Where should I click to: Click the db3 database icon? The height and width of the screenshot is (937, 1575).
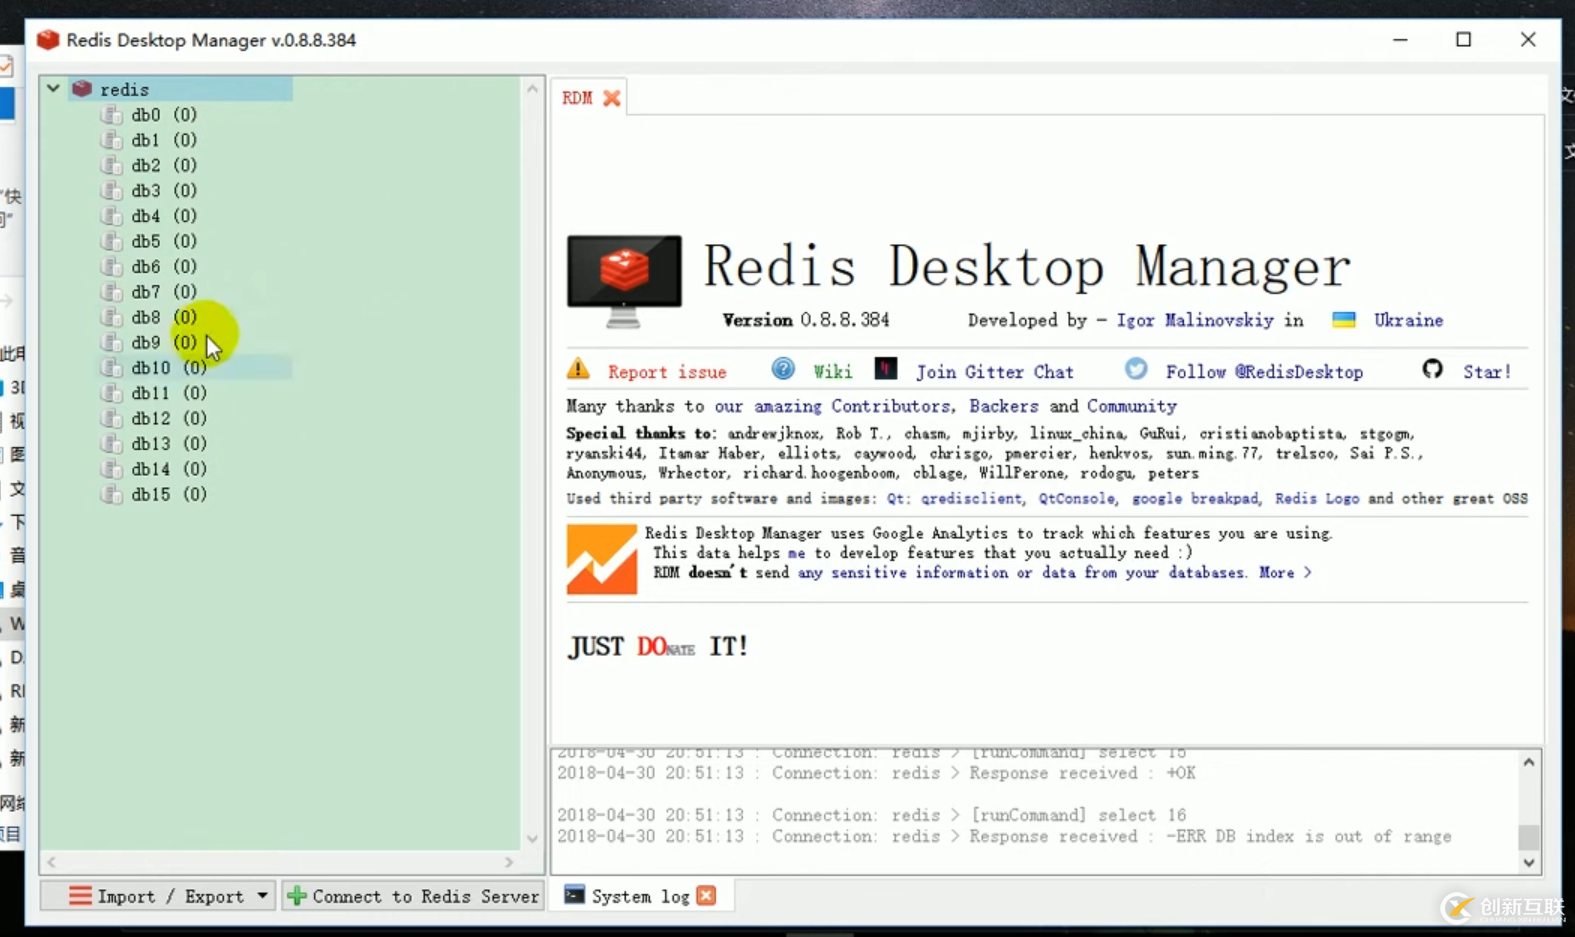click(x=111, y=191)
